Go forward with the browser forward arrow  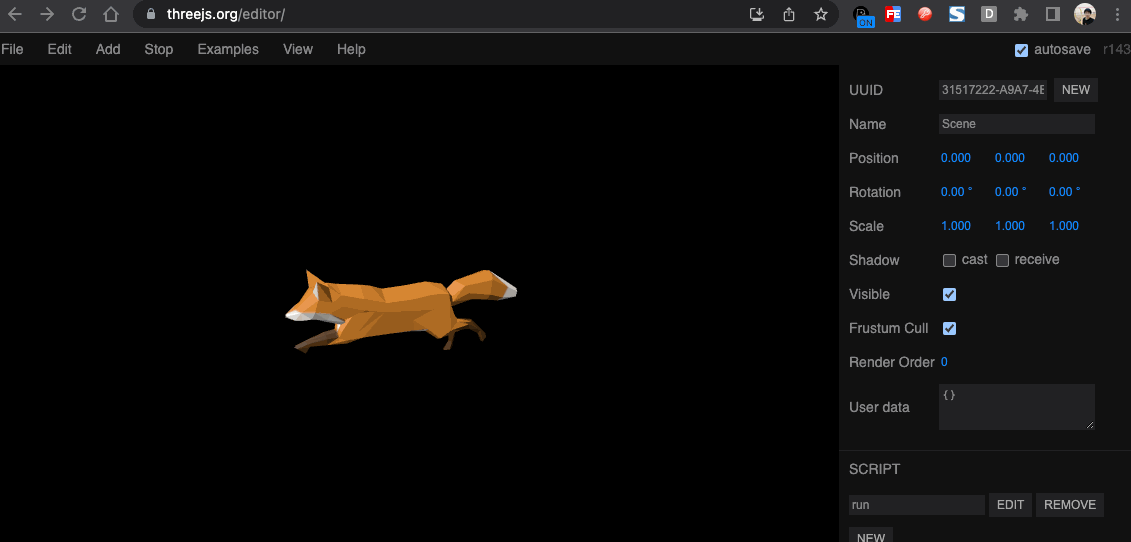(47, 14)
